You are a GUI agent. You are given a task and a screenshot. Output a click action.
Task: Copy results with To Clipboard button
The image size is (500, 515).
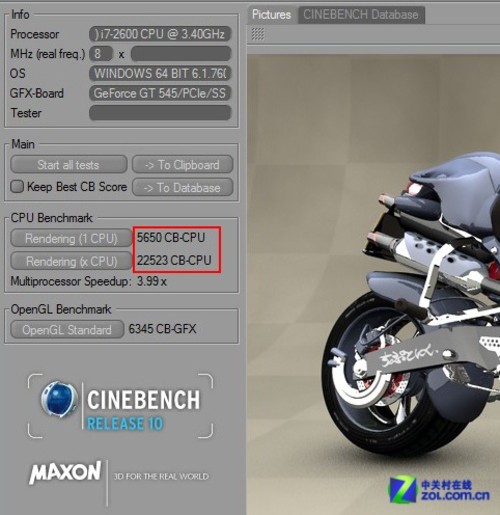click(x=182, y=165)
